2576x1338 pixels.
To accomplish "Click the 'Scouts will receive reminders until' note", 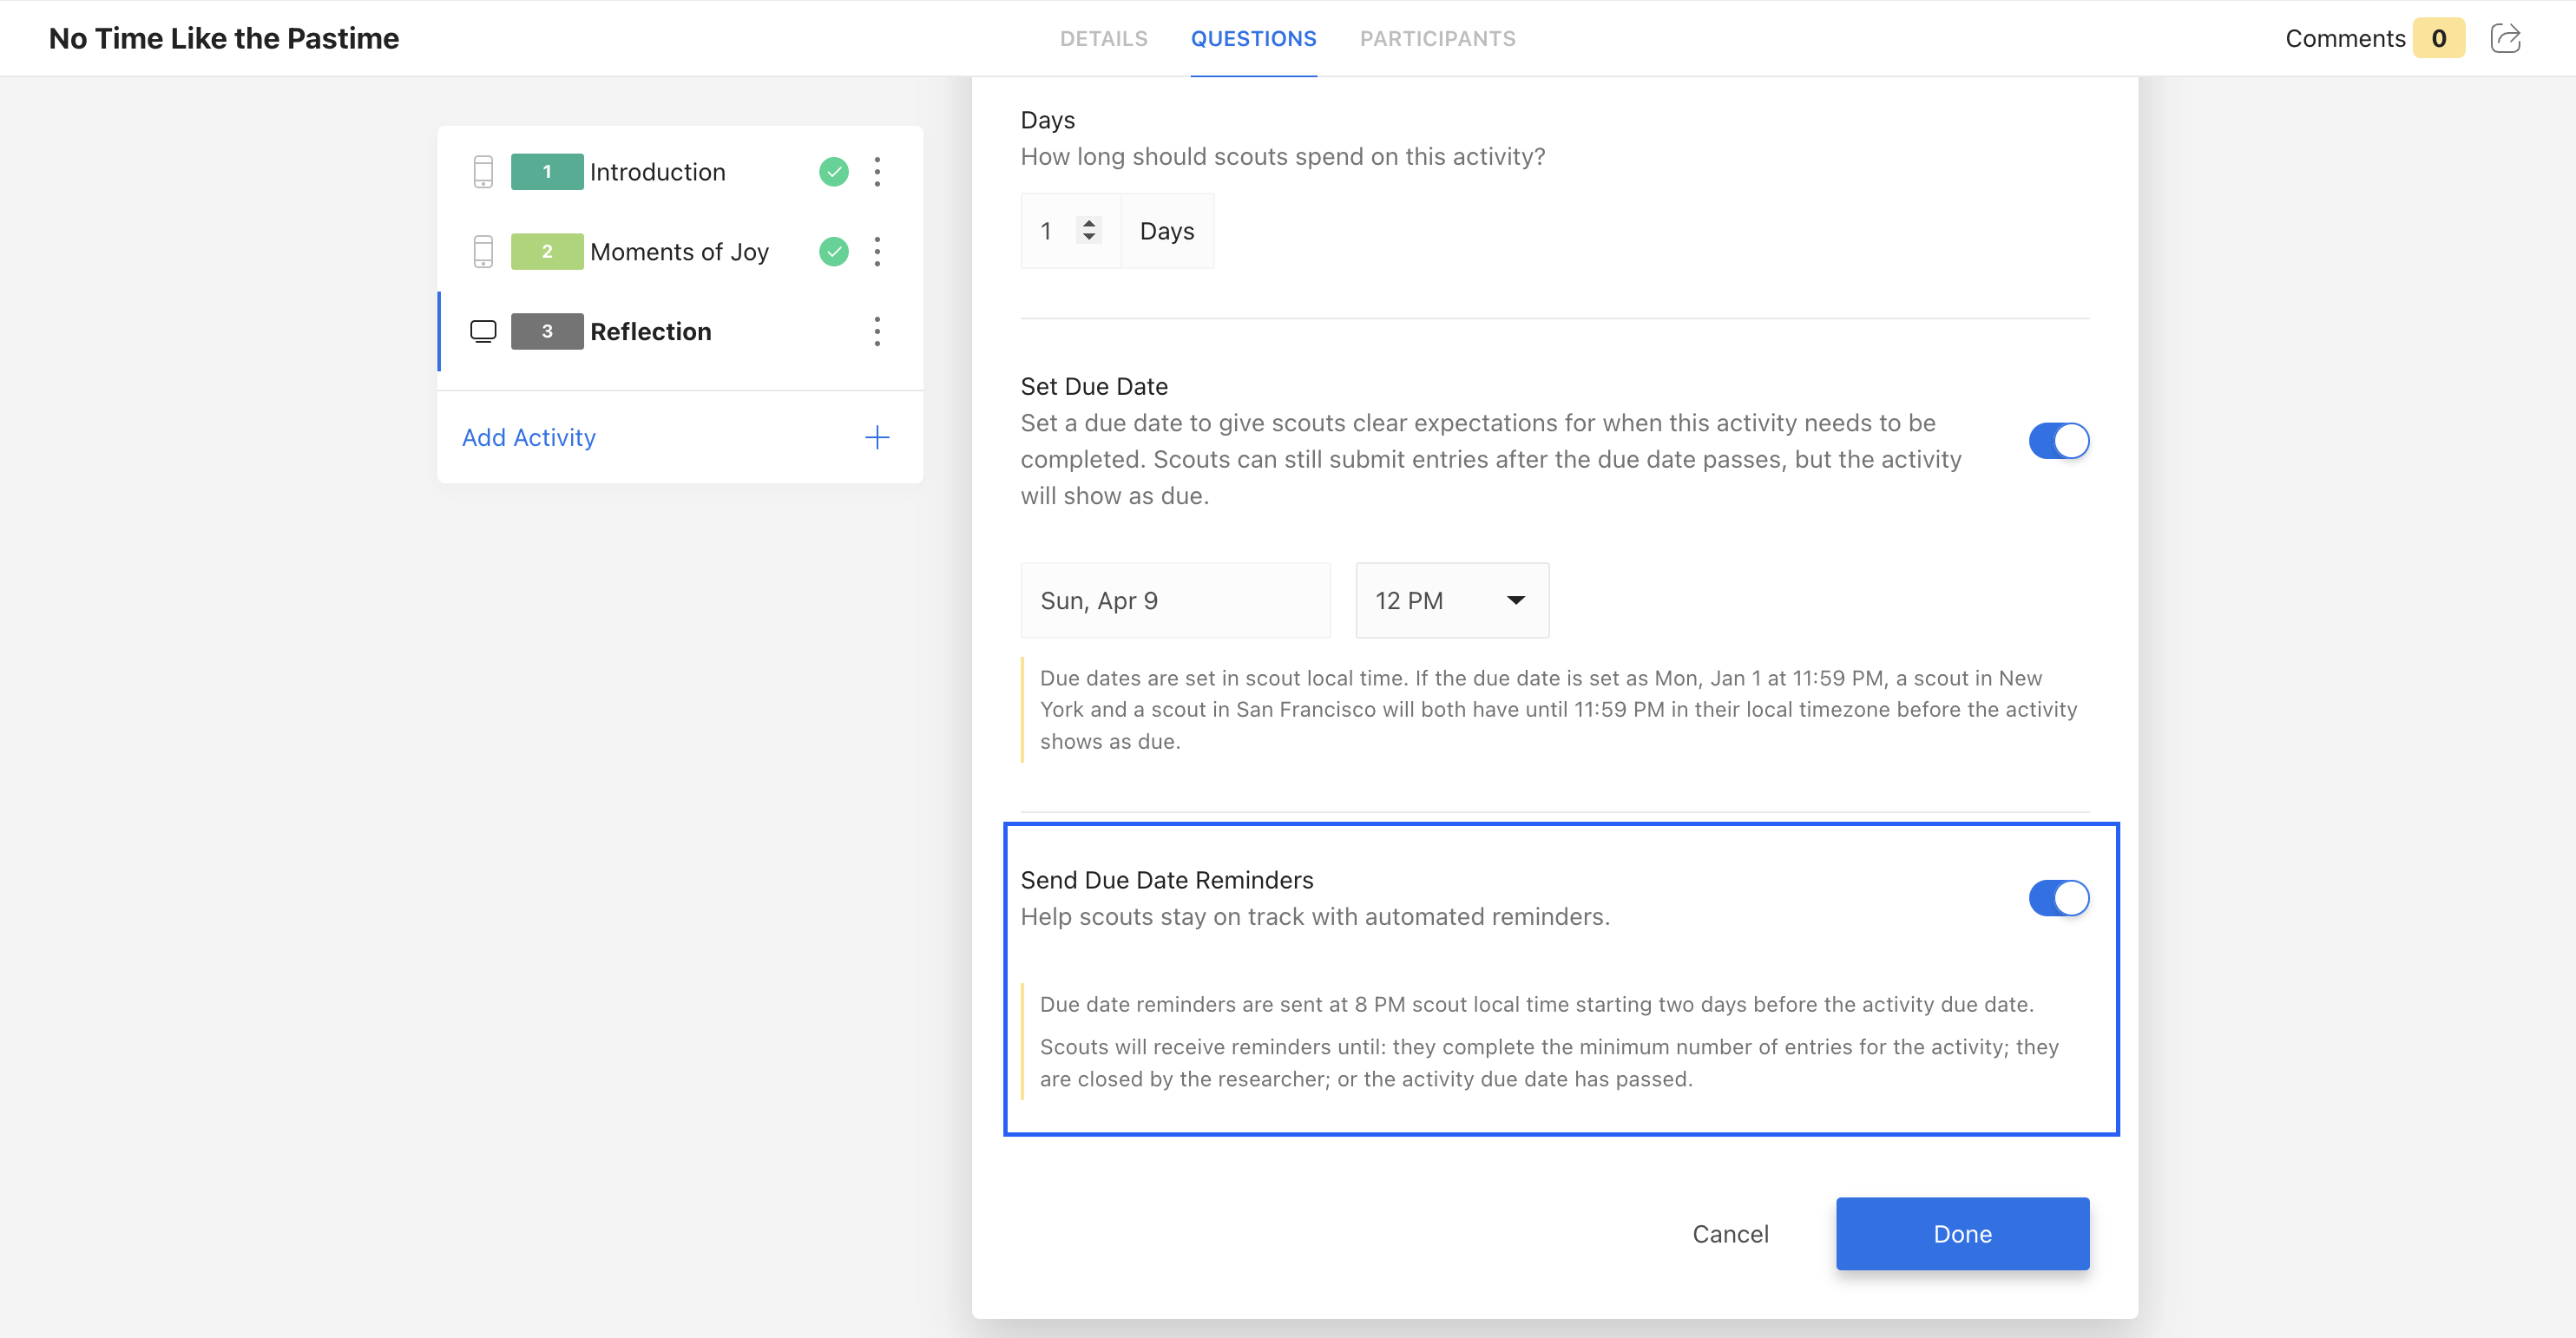I will coord(1549,1063).
